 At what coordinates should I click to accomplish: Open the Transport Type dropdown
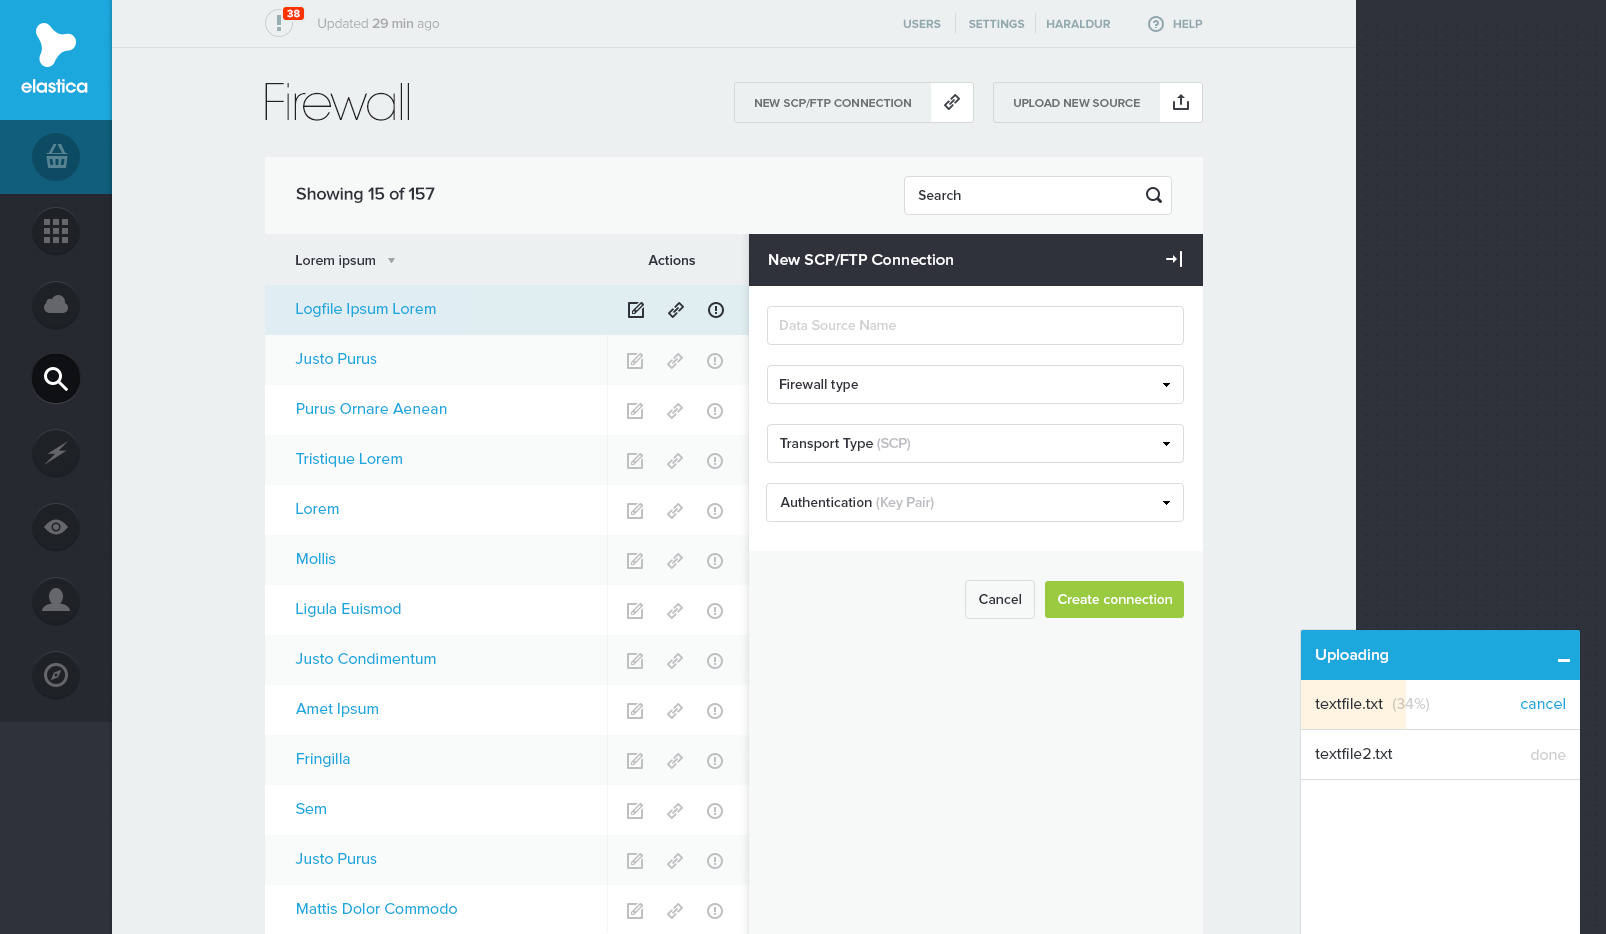click(975, 444)
